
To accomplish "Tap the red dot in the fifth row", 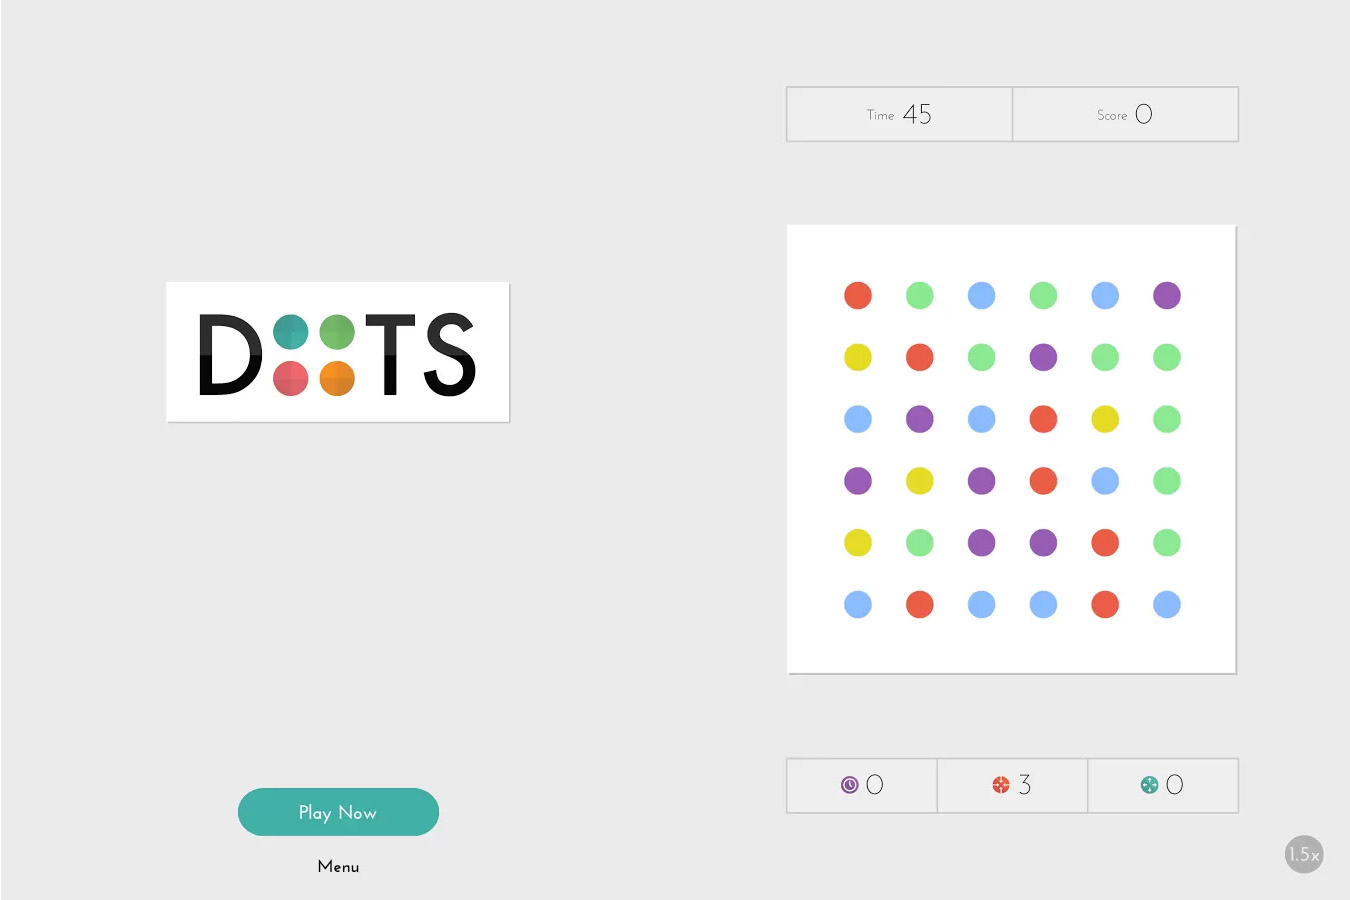I will [1105, 542].
